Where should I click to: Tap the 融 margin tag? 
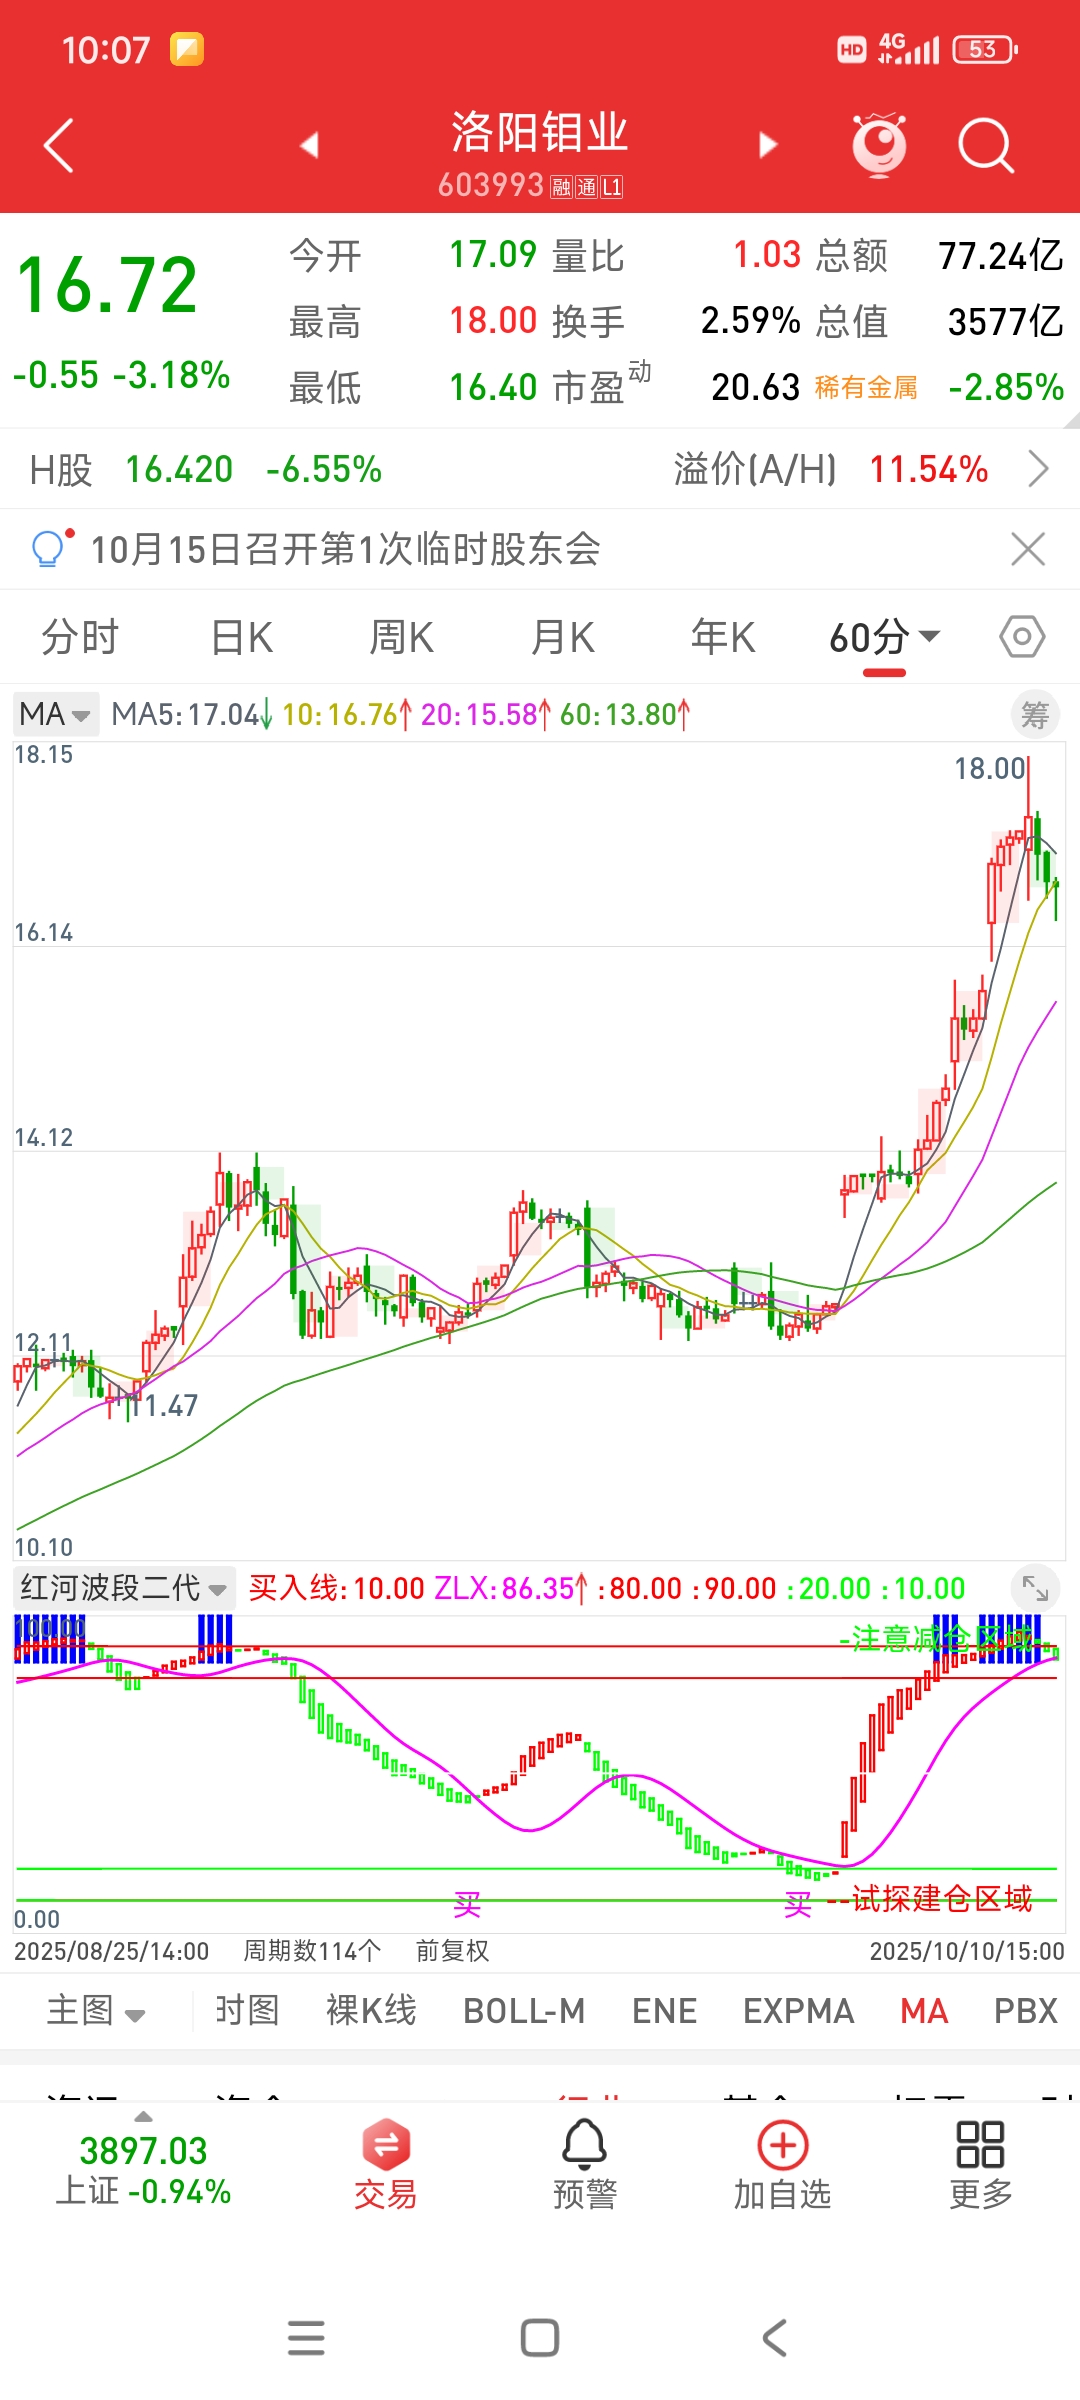[x=561, y=187]
